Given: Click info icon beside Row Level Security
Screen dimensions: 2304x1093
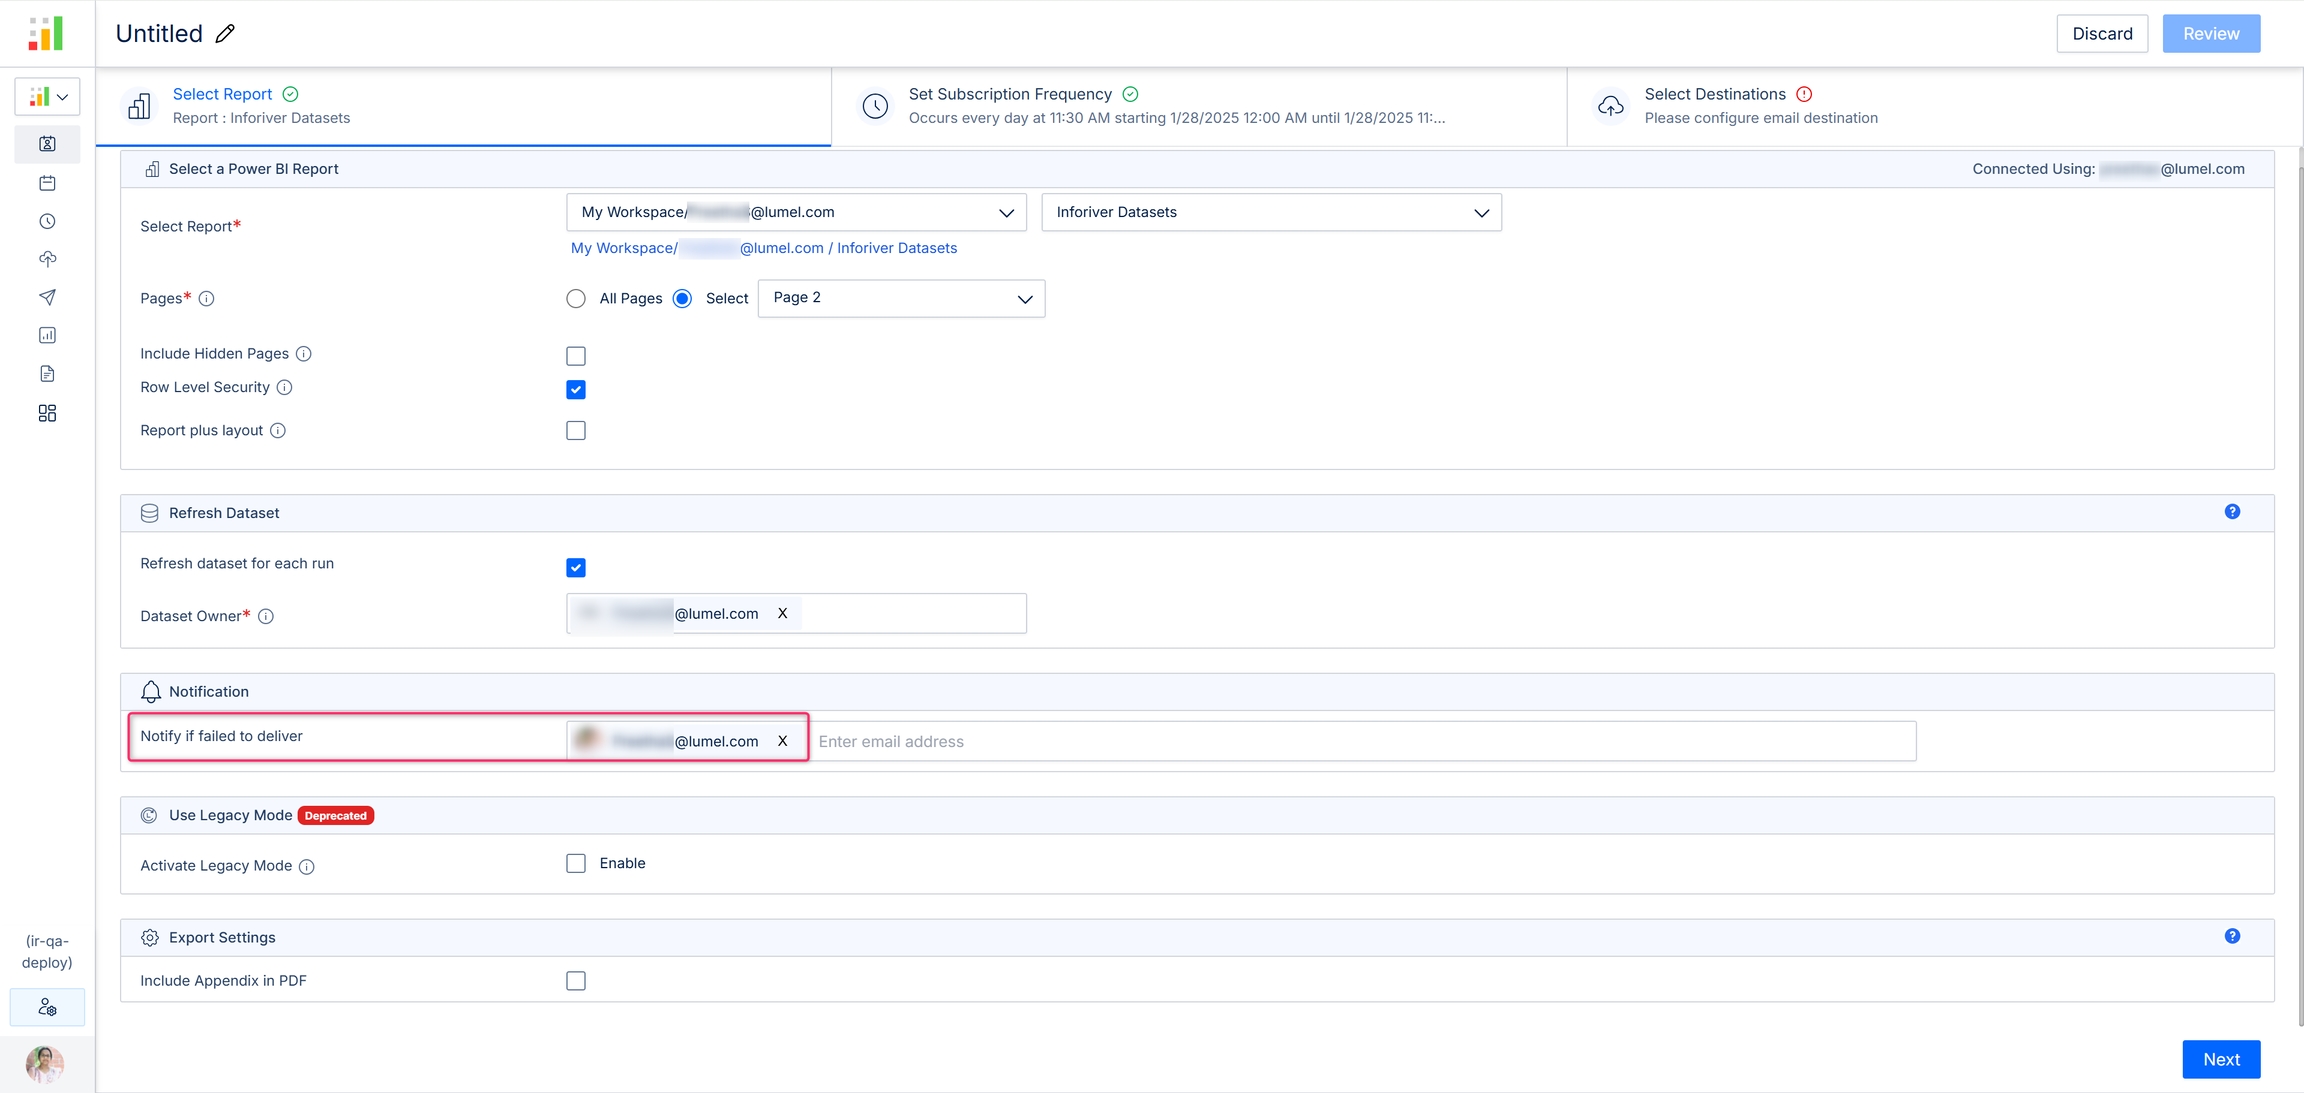Looking at the screenshot, I should pyautogui.click(x=284, y=388).
